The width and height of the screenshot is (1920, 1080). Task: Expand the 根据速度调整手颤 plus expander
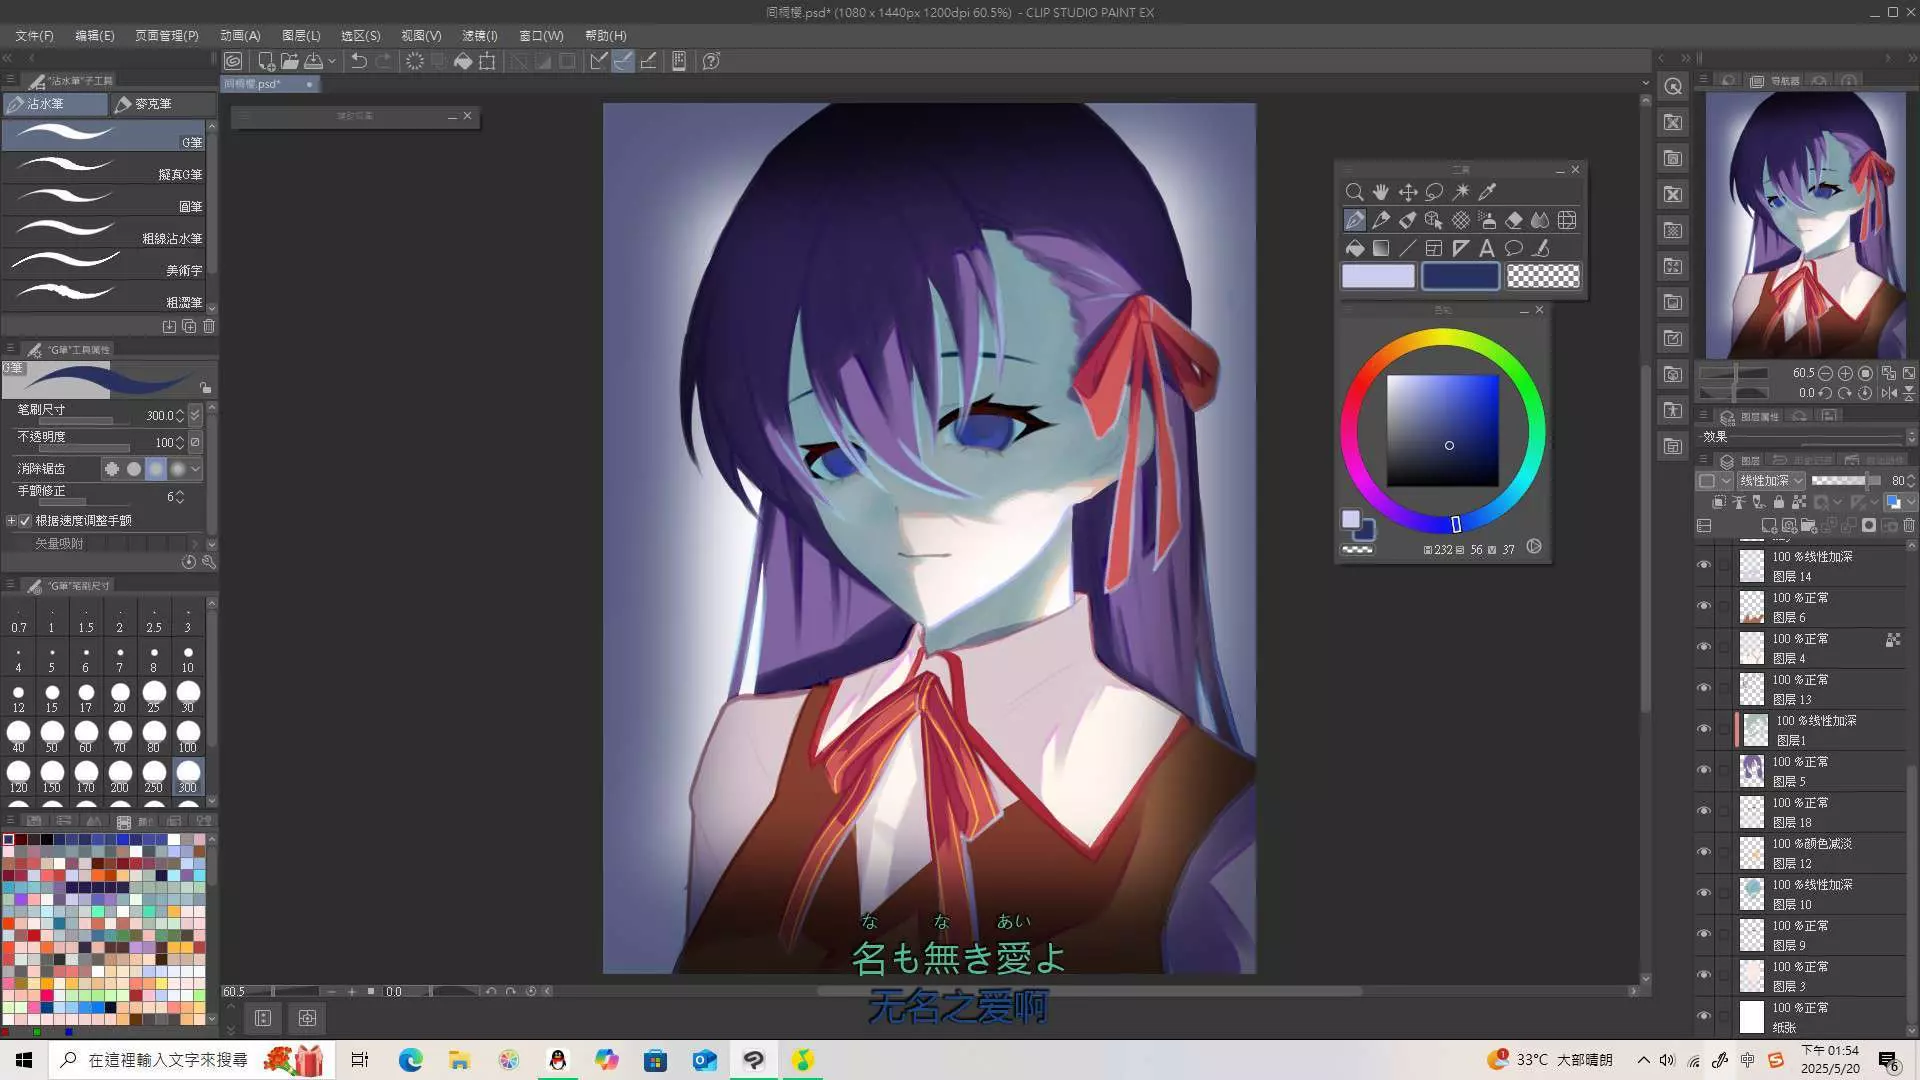pos(11,521)
